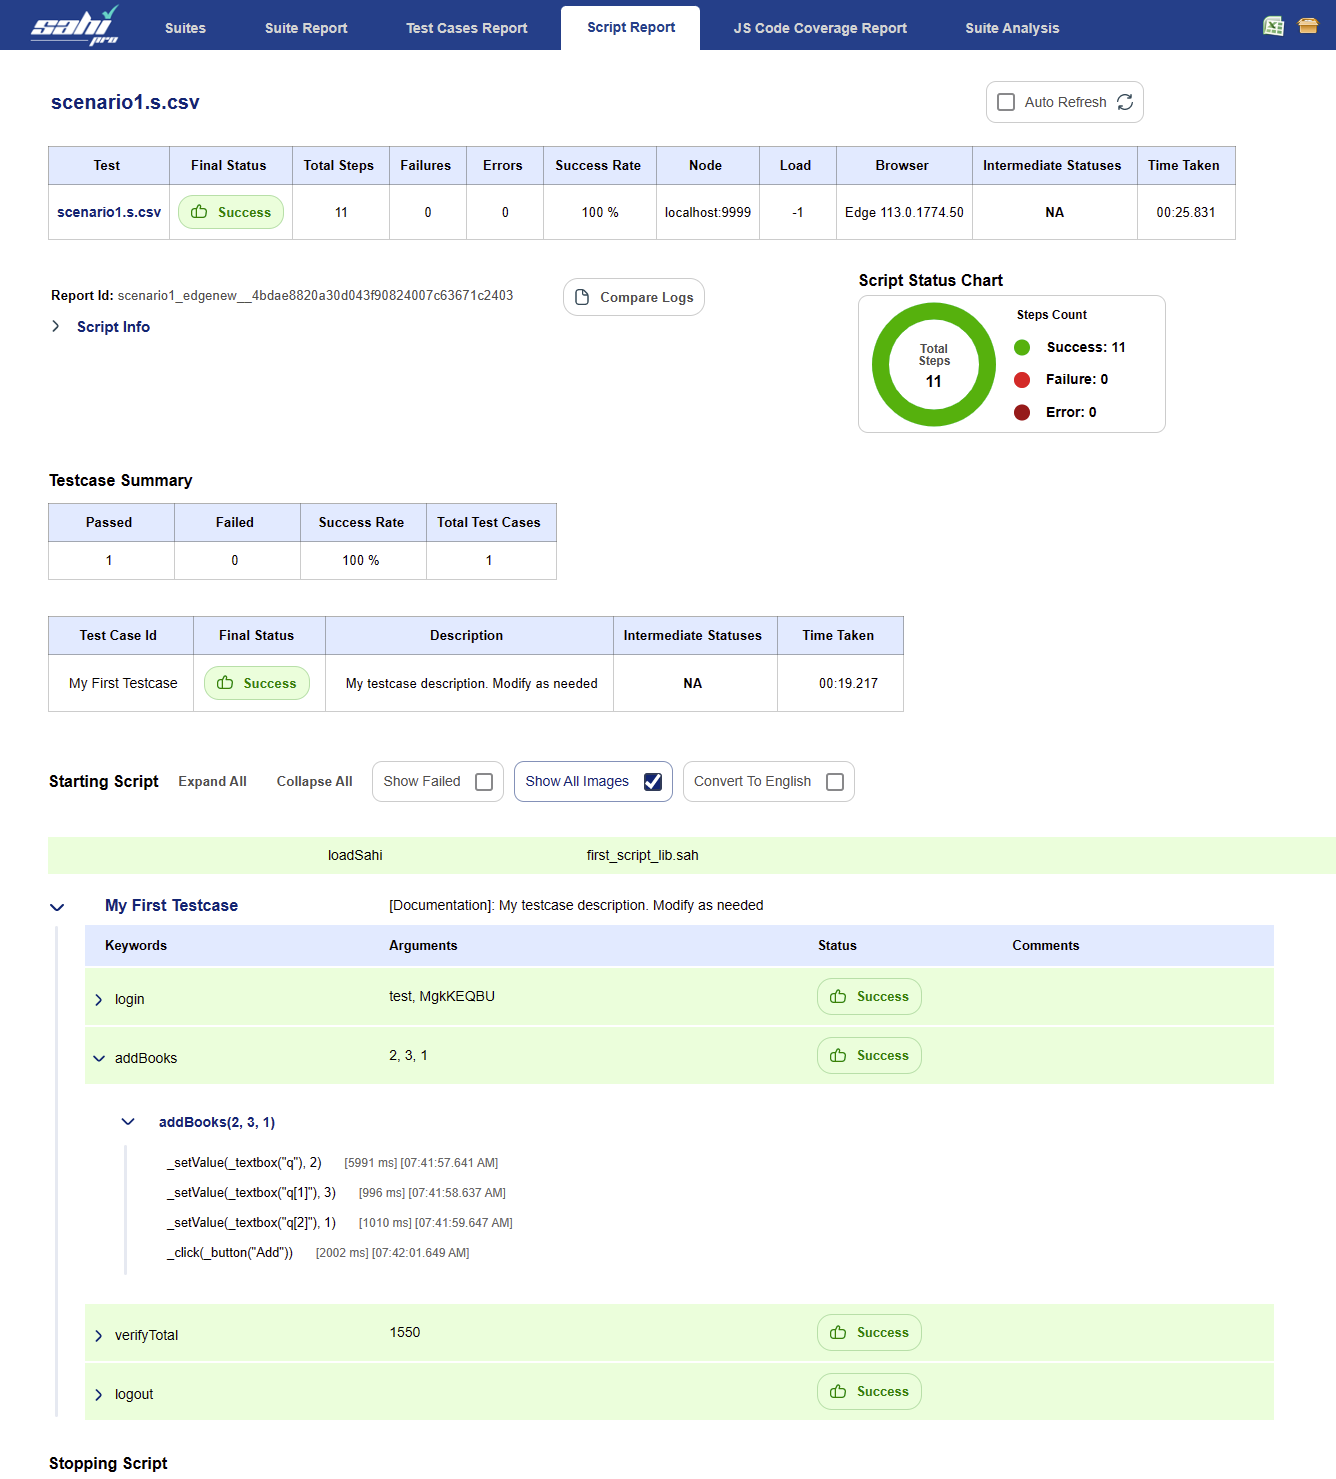
Task: Collapse the addBooks keyword row
Action: click(x=99, y=1059)
